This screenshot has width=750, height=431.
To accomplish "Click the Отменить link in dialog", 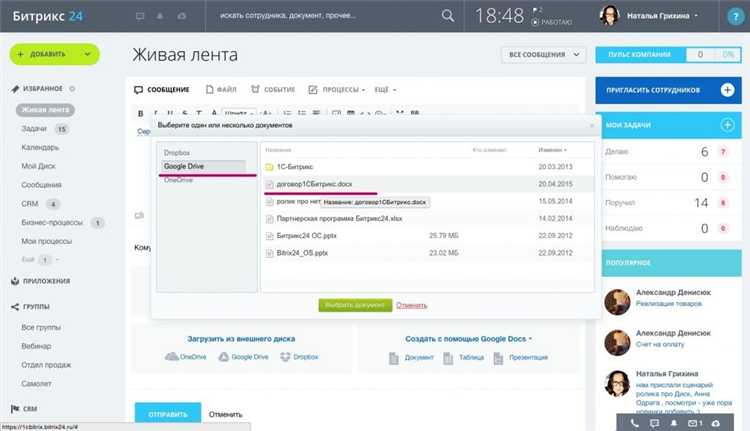I will pos(411,305).
